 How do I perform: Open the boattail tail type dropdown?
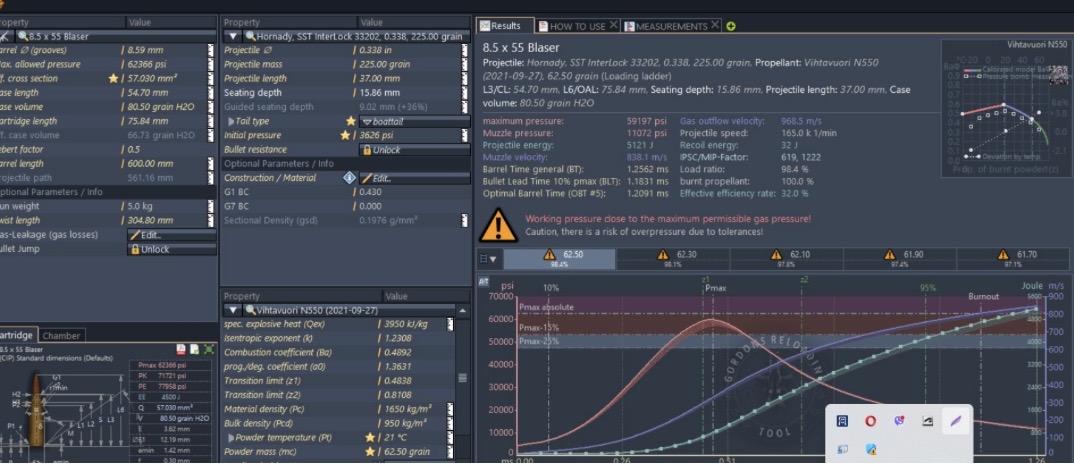(414, 121)
